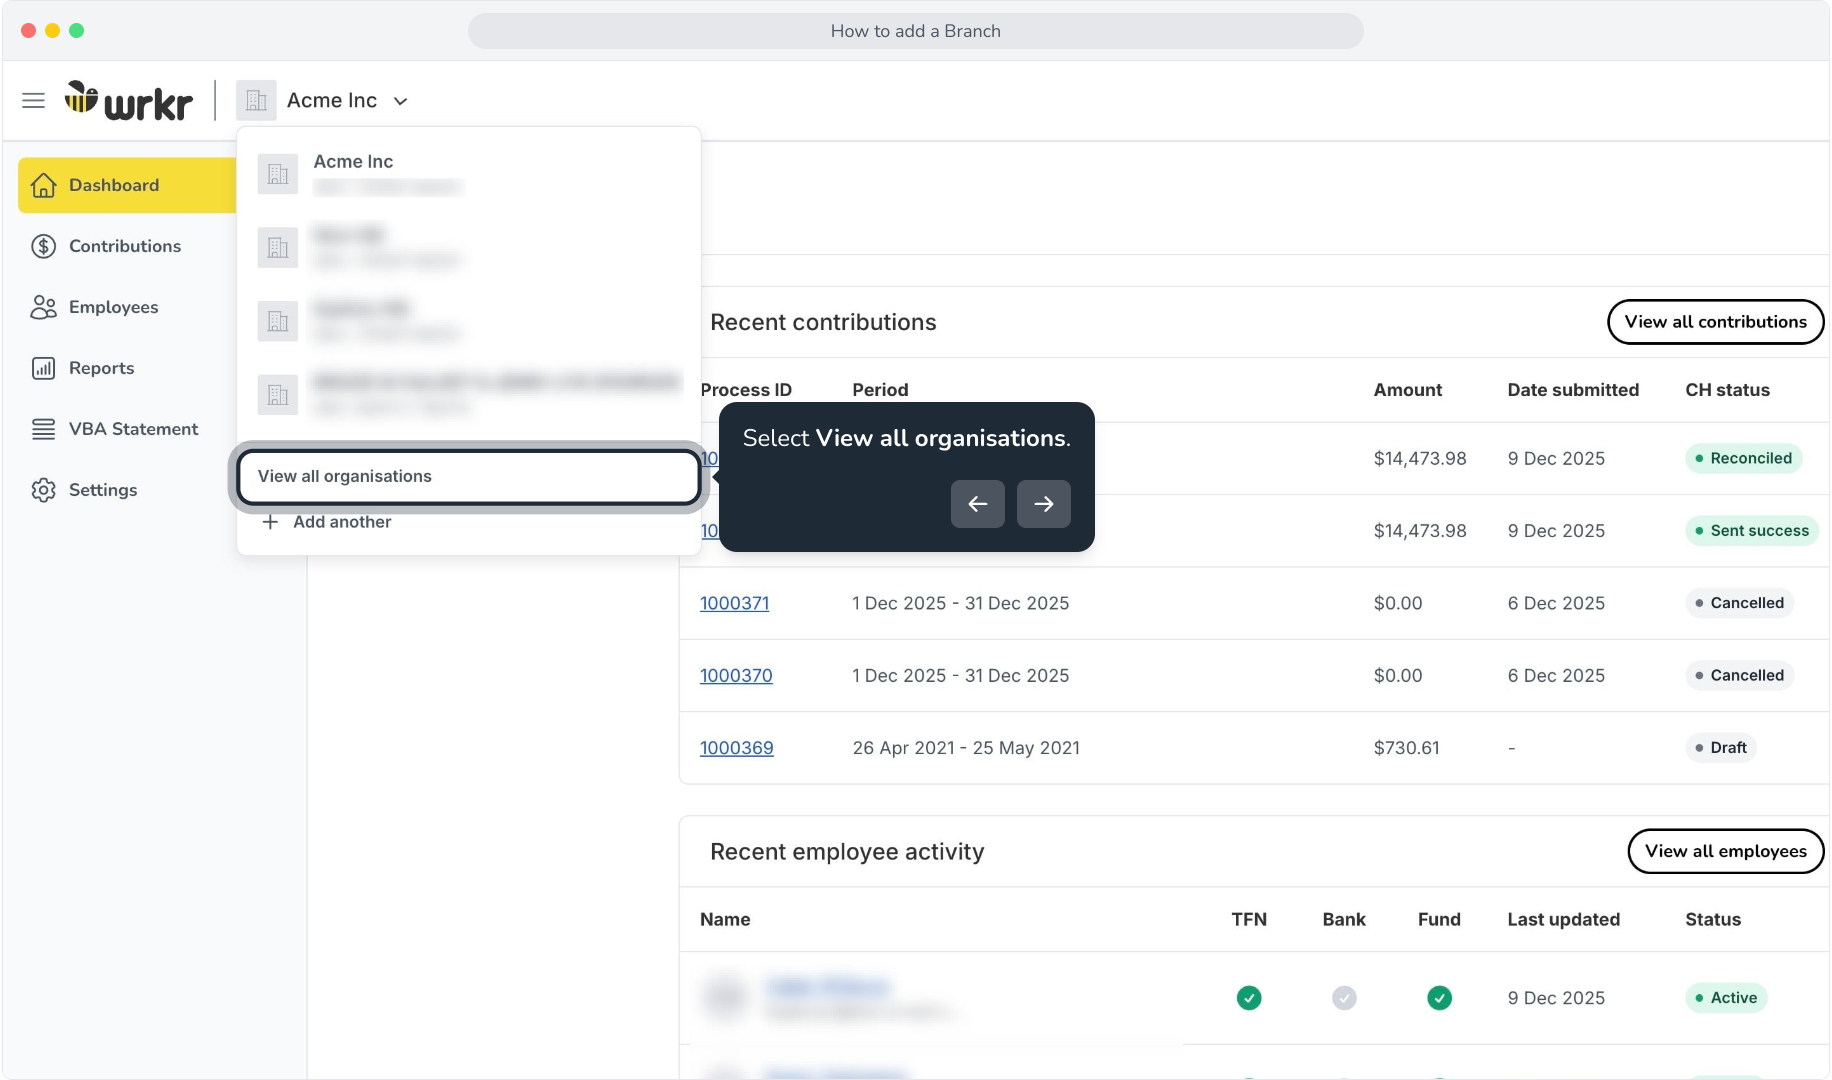
Task: Click the VBA Statement list icon
Action: pos(43,429)
